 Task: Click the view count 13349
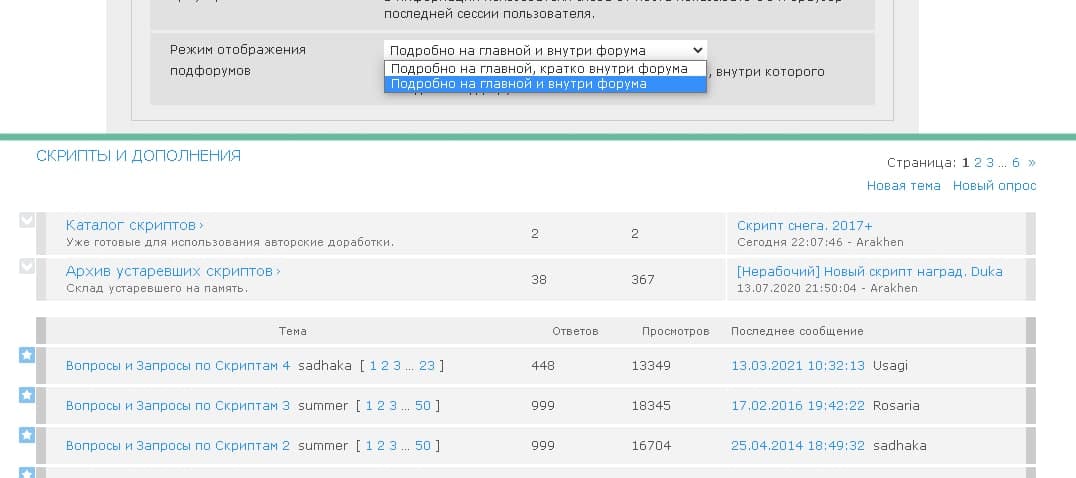click(651, 366)
